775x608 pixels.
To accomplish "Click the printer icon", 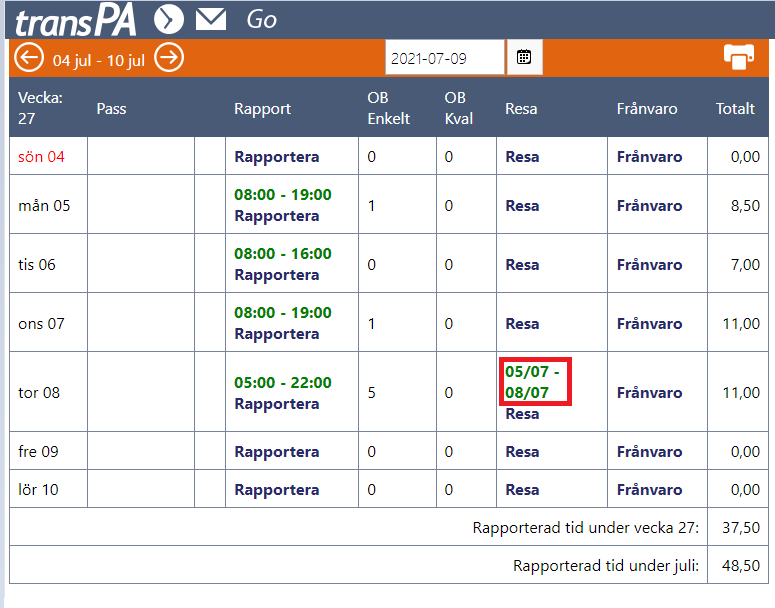I will (739, 57).
